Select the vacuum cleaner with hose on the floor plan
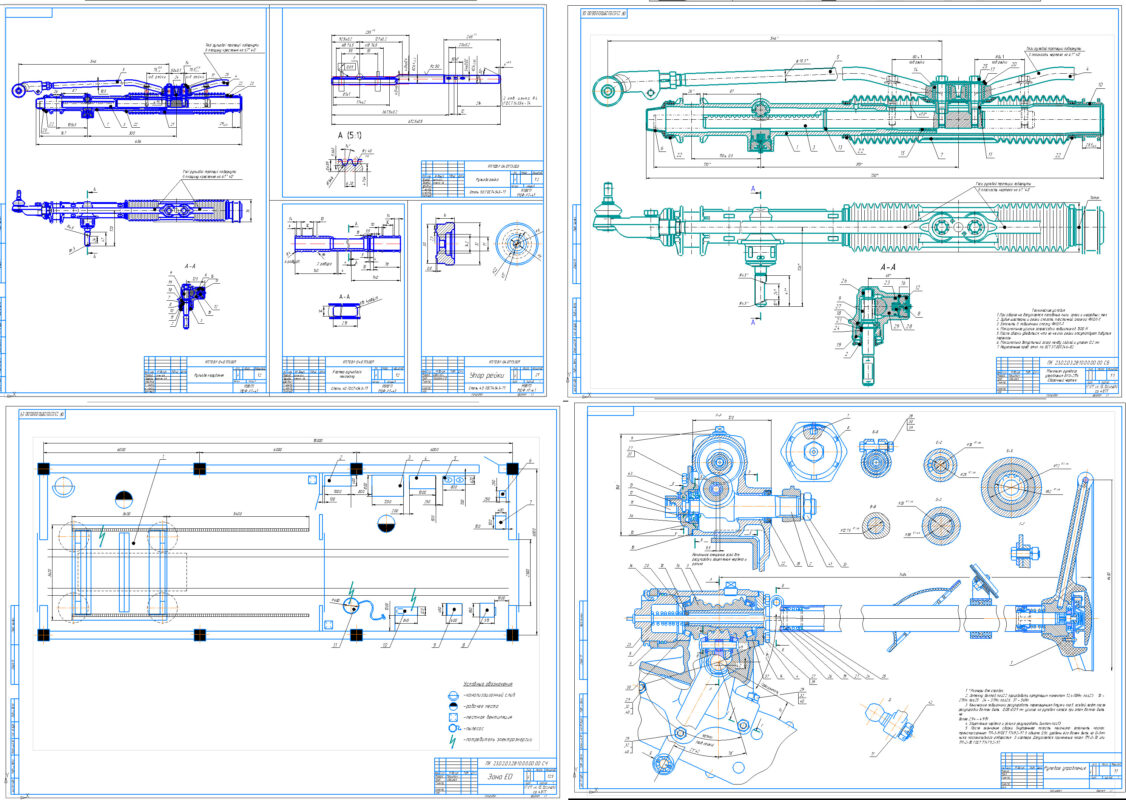The image size is (1126, 800). click(352, 607)
